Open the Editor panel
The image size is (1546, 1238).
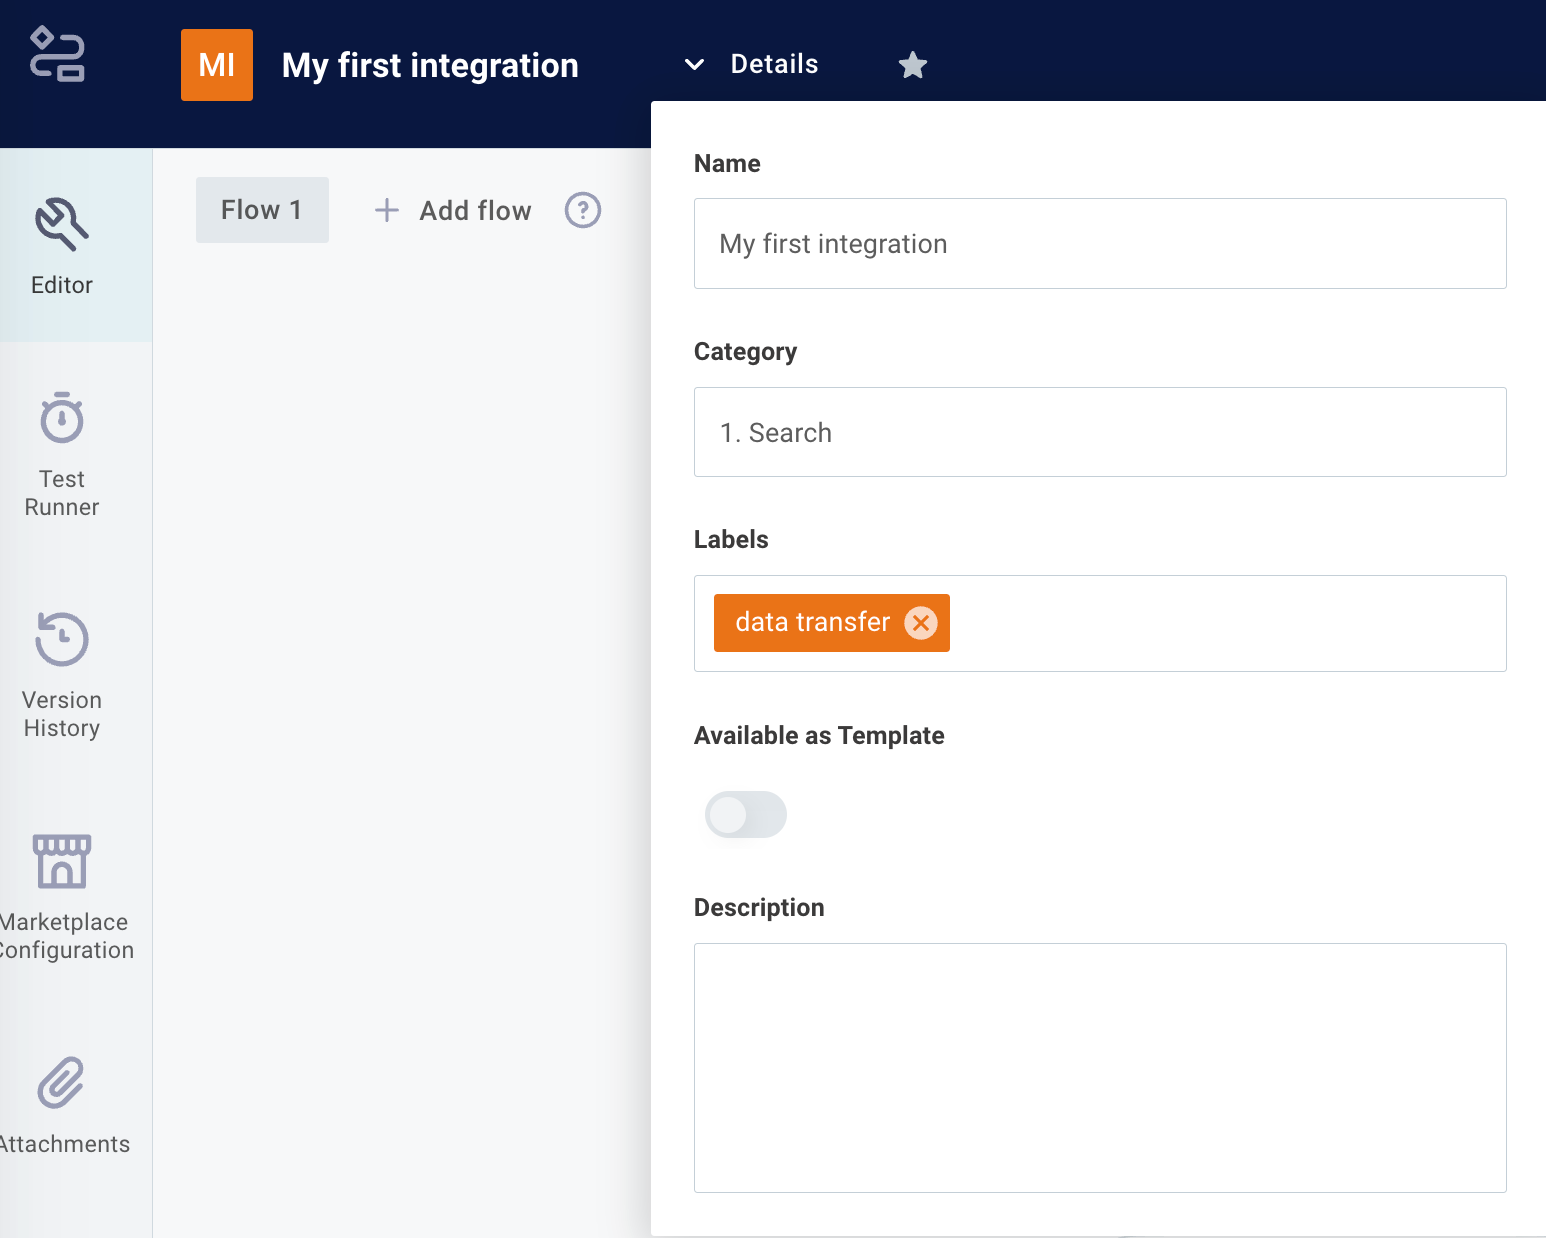(x=61, y=245)
